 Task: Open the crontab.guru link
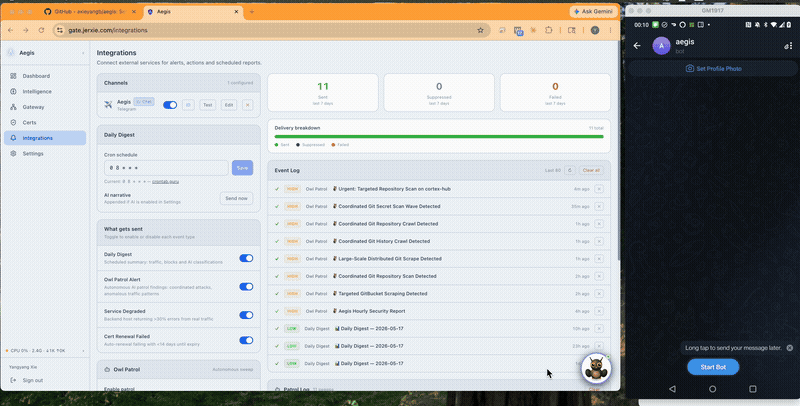click(165, 182)
